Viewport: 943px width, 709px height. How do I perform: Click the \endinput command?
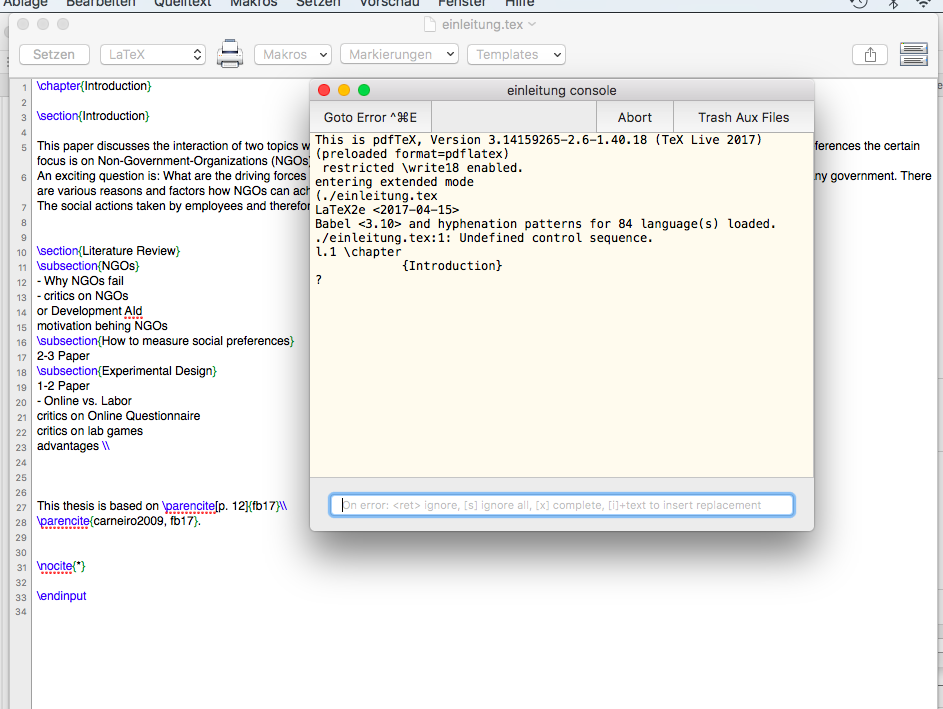(x=61, y=596)
